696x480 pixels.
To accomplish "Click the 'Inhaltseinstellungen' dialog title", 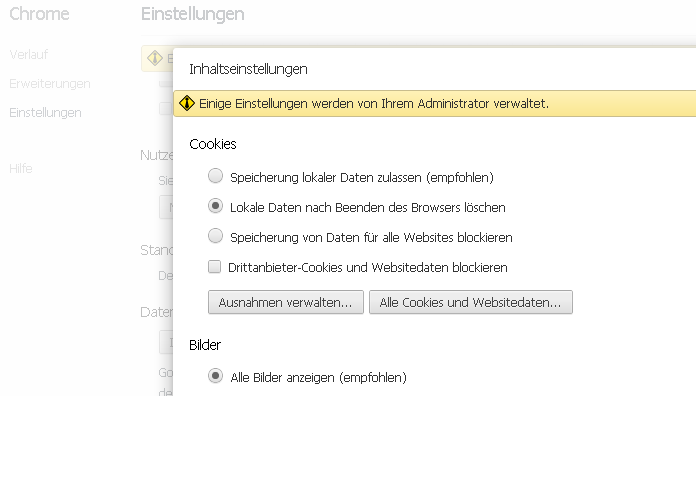I will pos(248,69).
